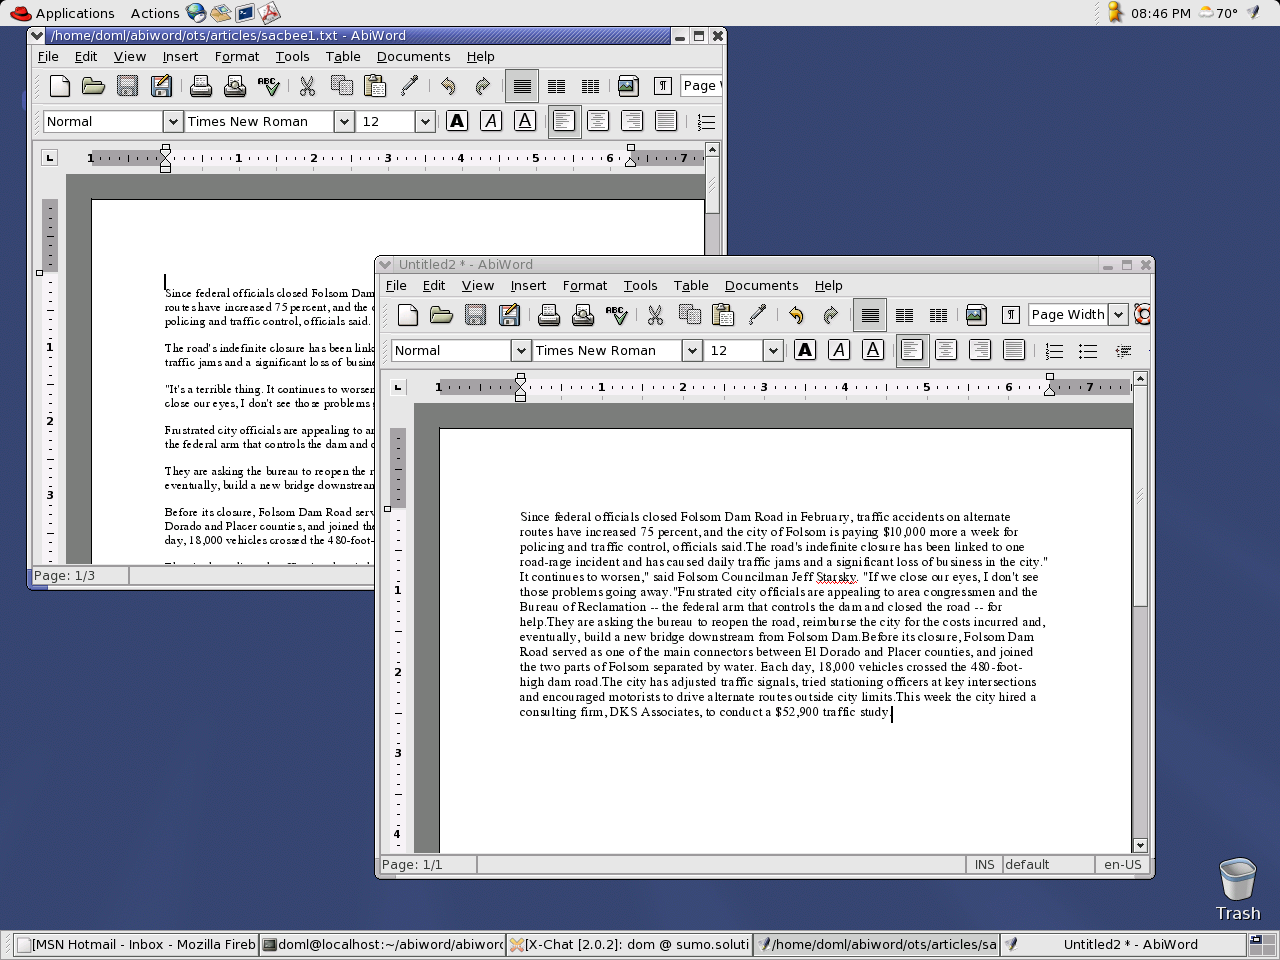Expand the Normal style dropdown in Untitled2

click(520, 351)
